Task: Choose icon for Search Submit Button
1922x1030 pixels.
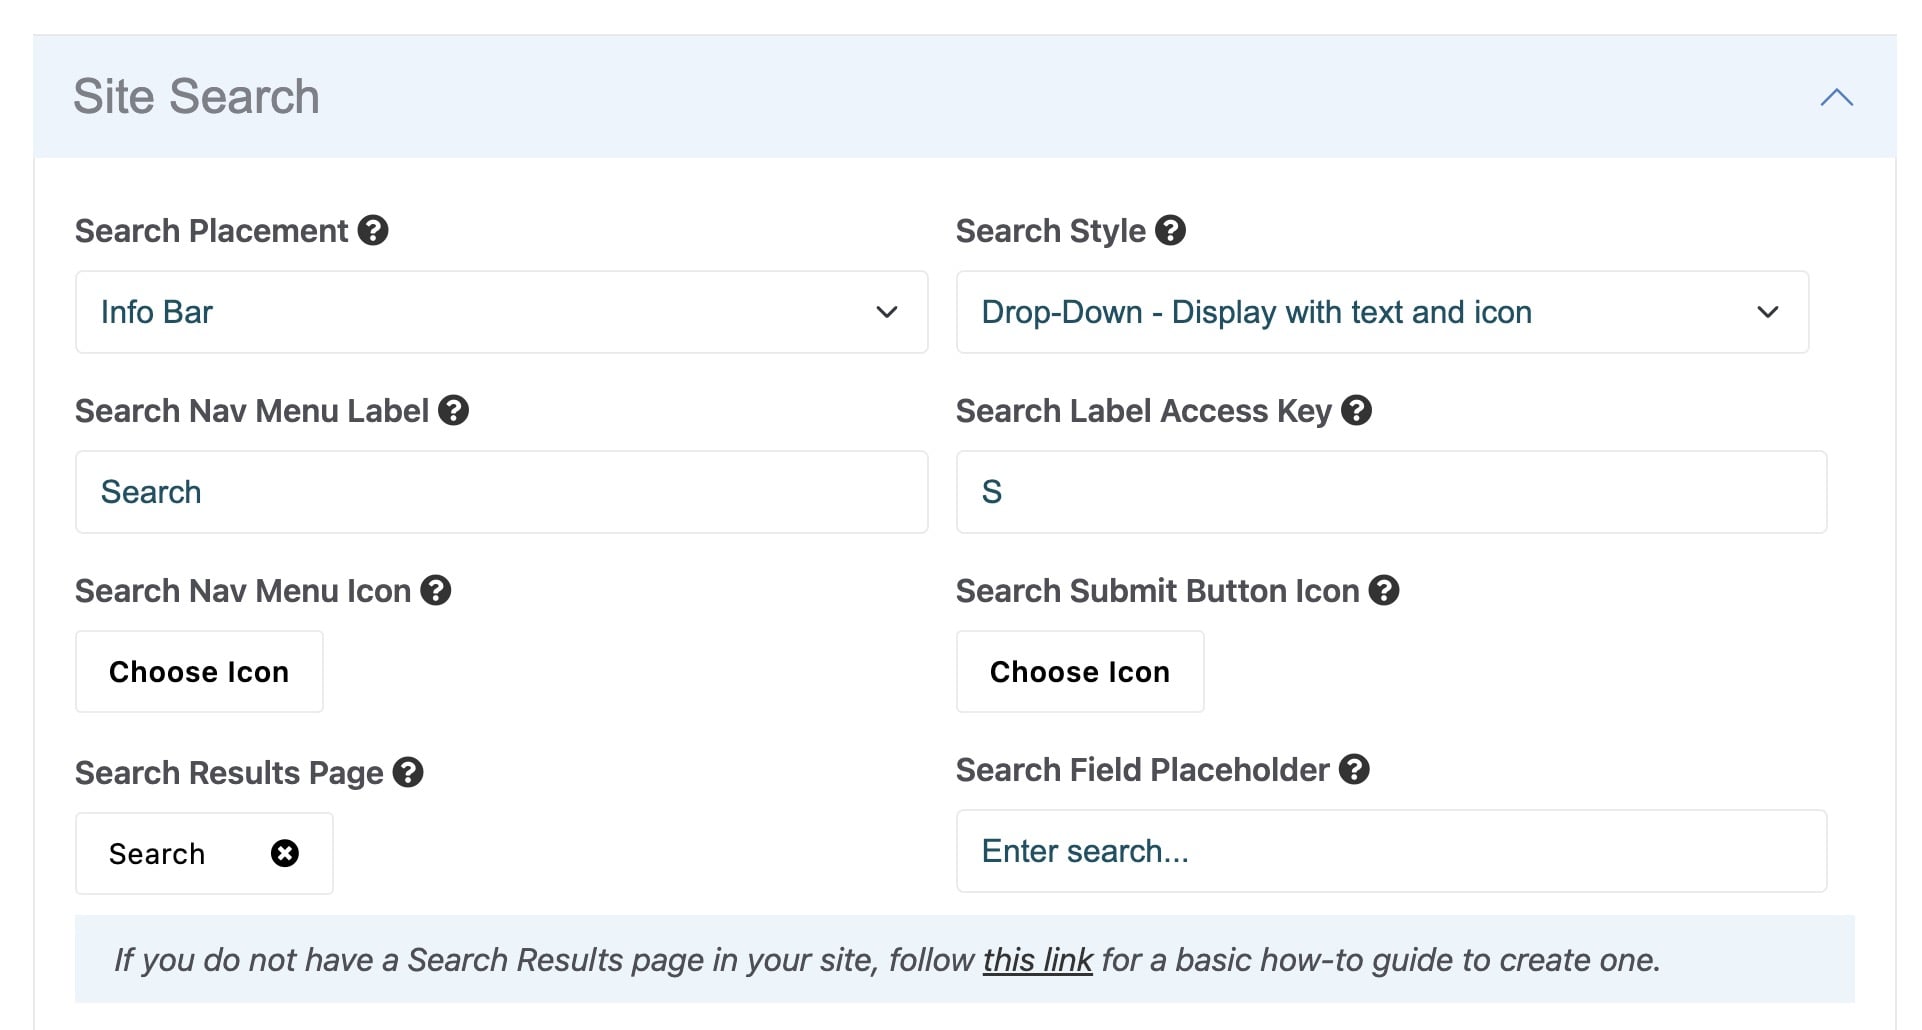Action: point(1080,672)
